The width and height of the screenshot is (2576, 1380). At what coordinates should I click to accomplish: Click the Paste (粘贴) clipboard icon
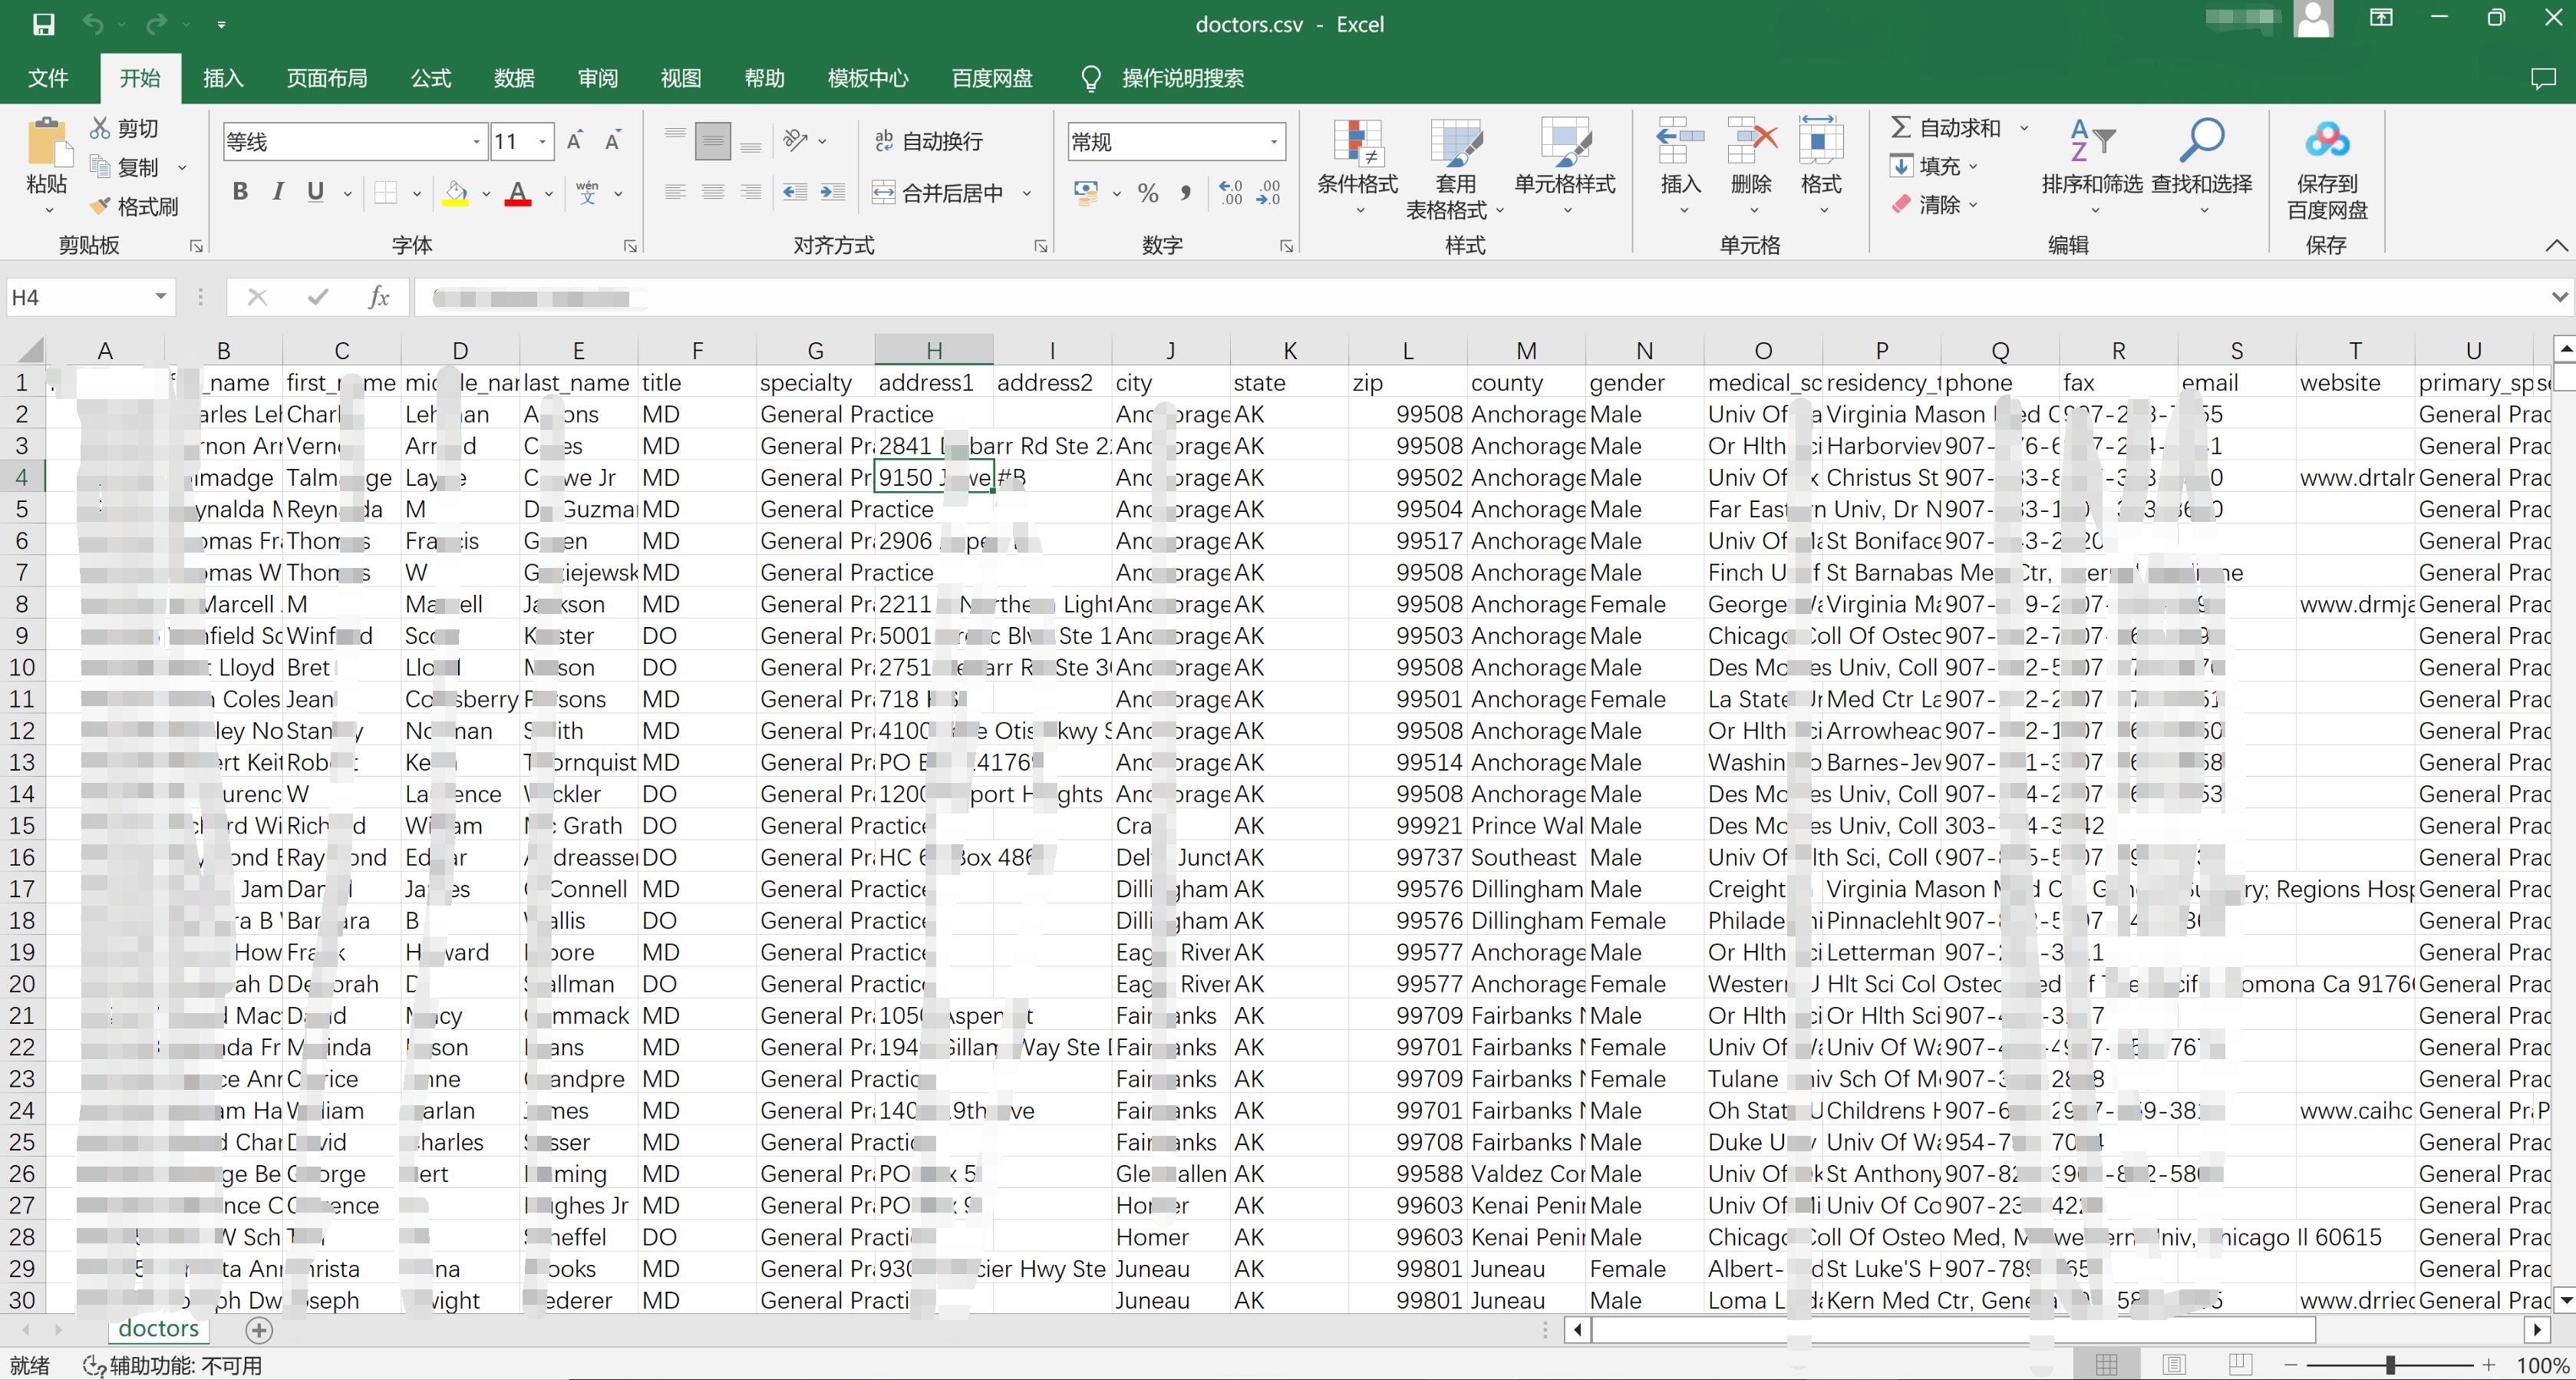(x=47, y=142)
